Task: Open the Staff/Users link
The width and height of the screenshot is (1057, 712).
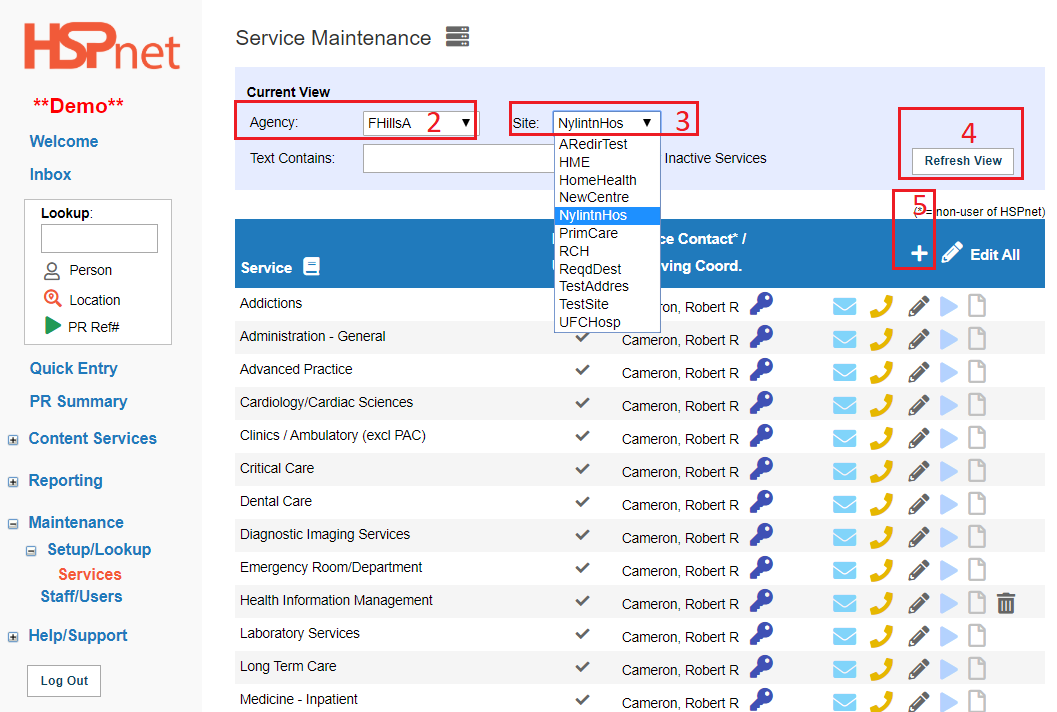Action: 82,597
